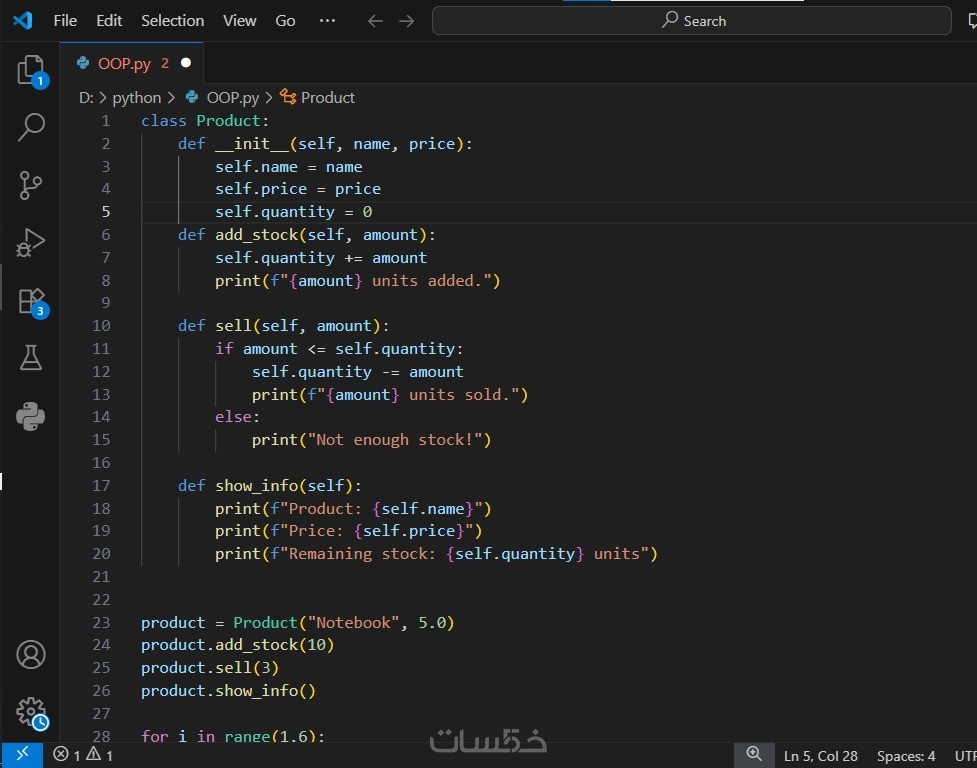Open the File menu
This screenshot has width=977, height=768.
pos(65,21)
